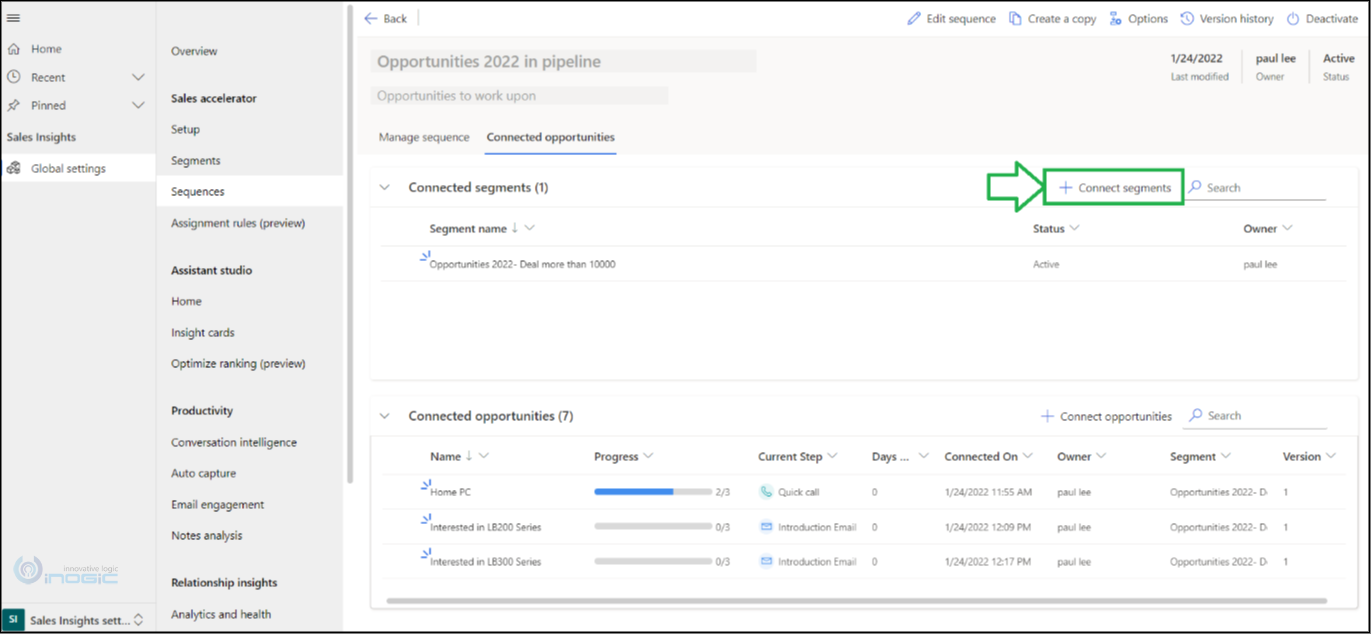Open the Progress column filter dropdown
This screenshot has height=634, width=1371.
[x=648, y=456]
